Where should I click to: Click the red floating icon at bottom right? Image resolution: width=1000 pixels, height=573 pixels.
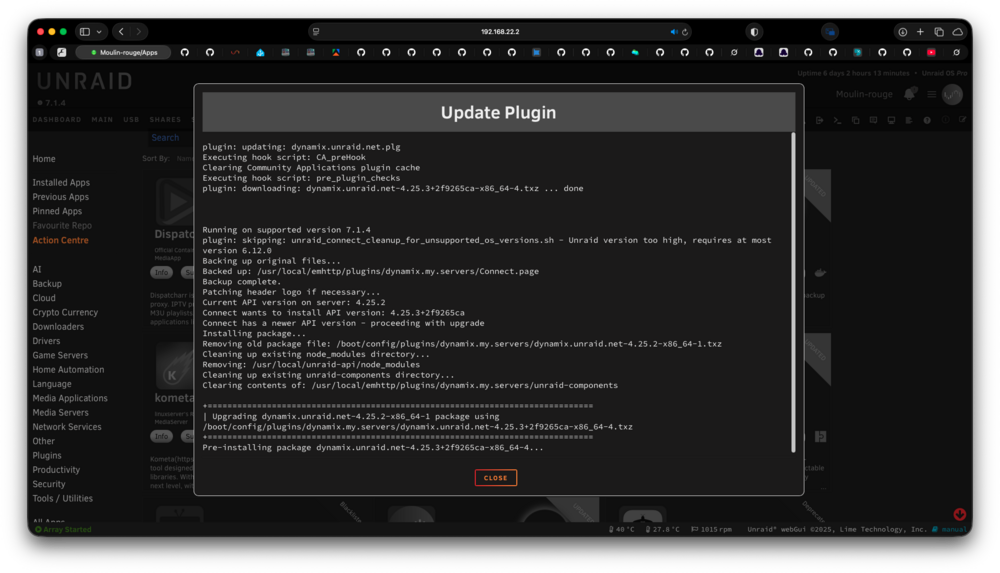point(959,514)
